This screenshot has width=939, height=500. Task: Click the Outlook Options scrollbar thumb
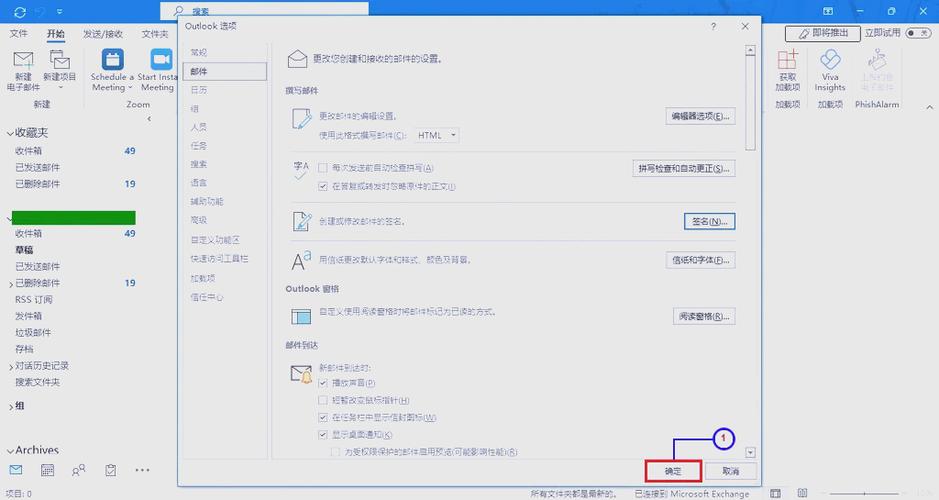pyautogui.click(x=750, y=103)
